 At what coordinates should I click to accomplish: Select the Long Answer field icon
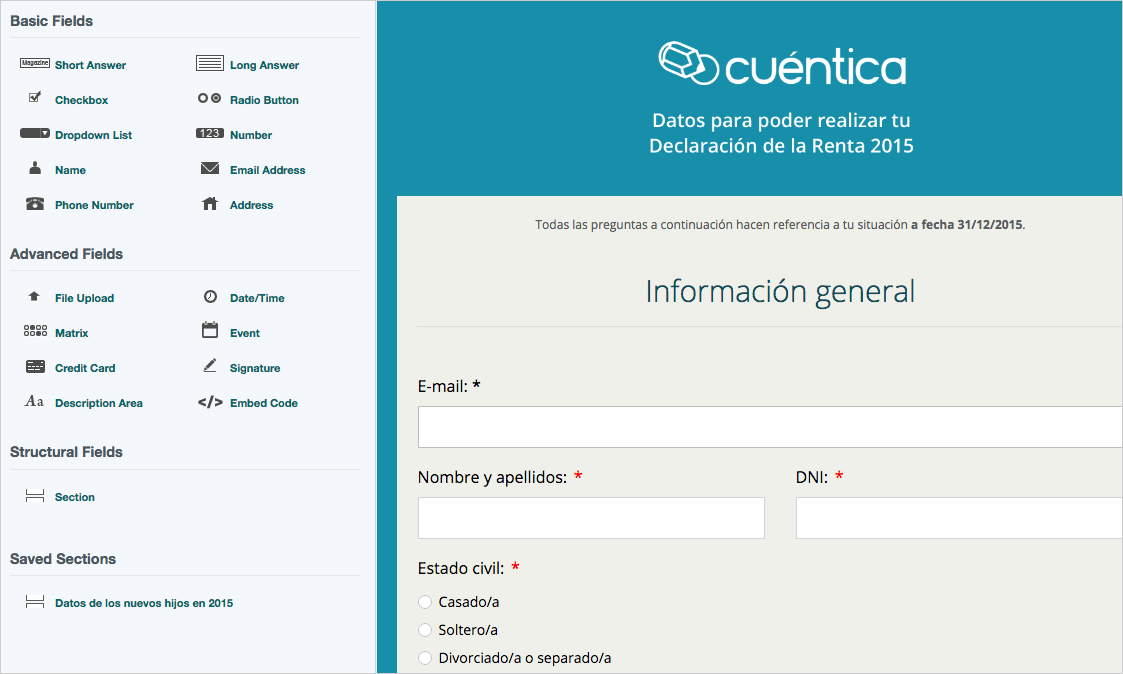click(x=210, y=64)
